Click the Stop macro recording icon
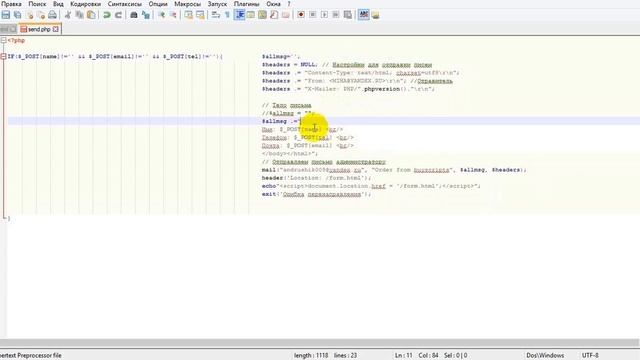The image size is (640, 360). 313,15
